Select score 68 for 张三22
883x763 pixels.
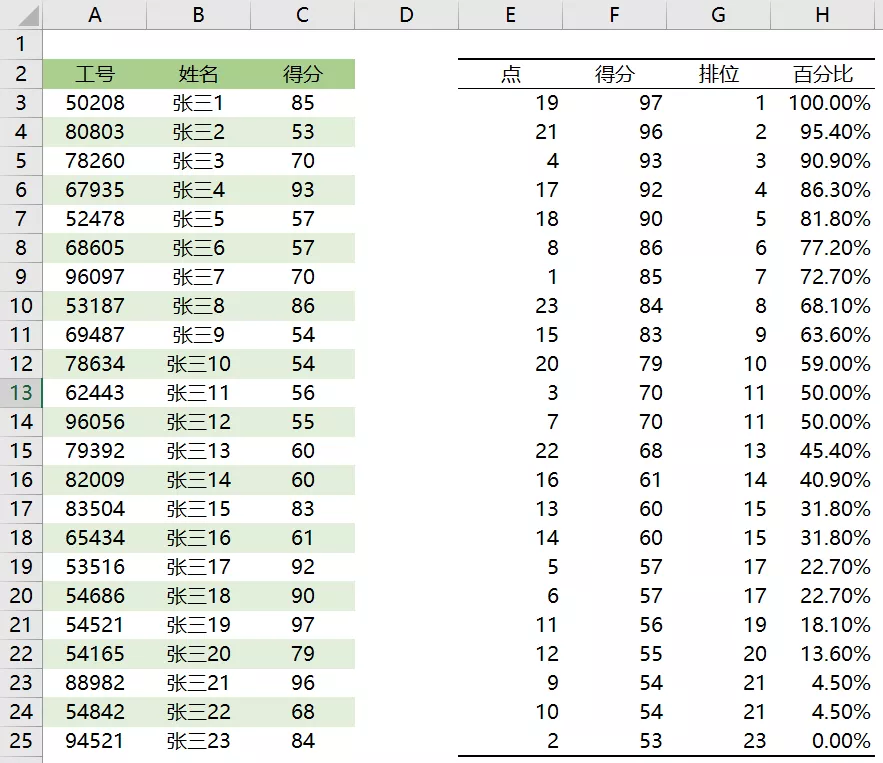click(x=302, y=712)
